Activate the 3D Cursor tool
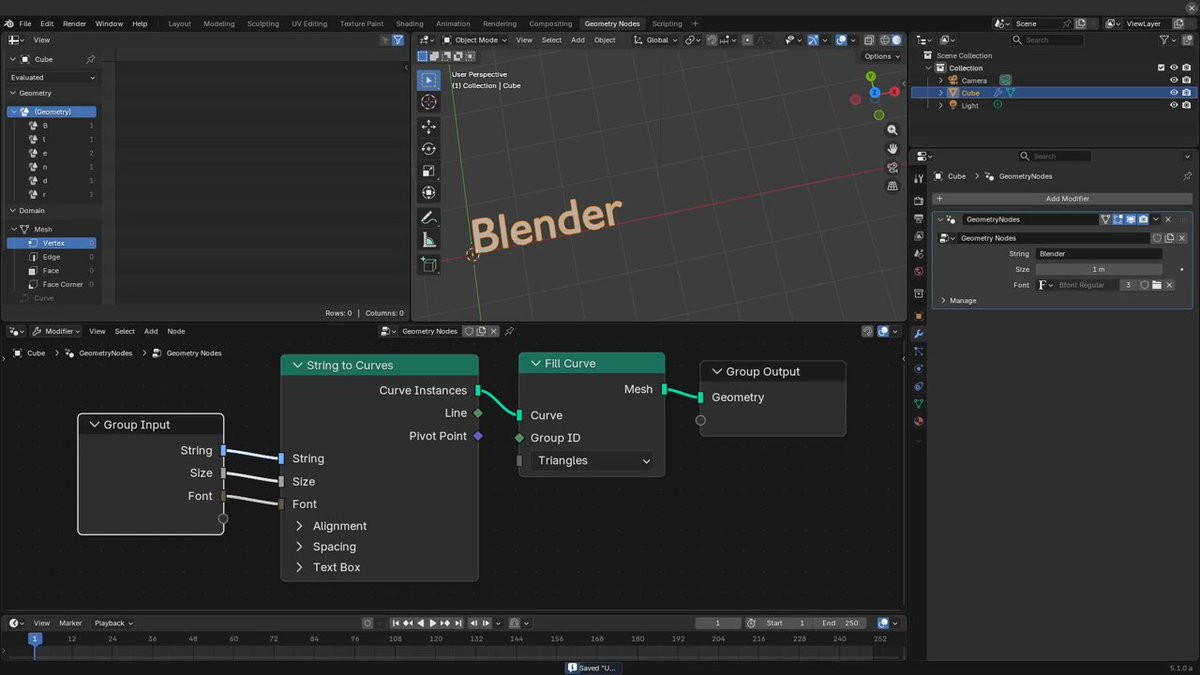The width and height of the screenshot is (1200, 675). tap(428, 102)
